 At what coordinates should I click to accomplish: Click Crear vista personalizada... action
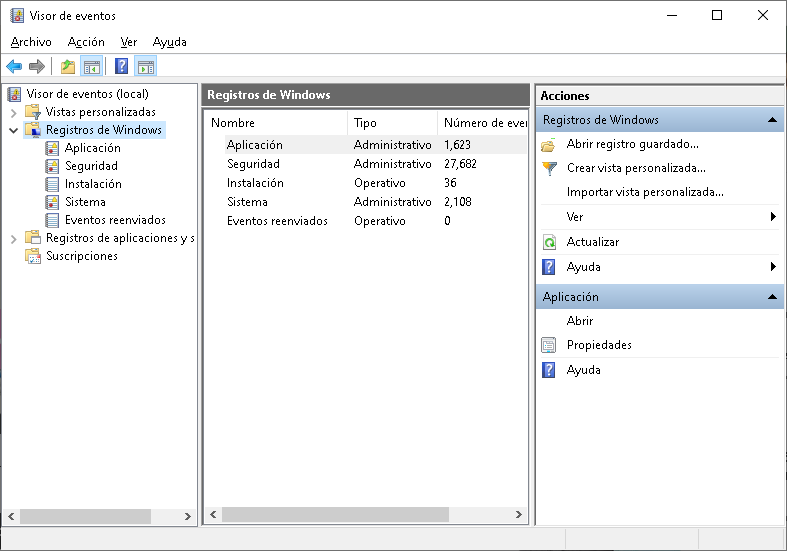636,168
